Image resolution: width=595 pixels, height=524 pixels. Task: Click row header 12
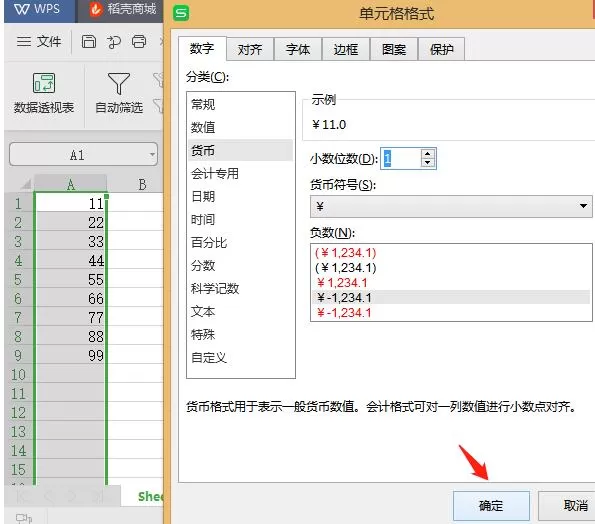[x=18, y=412]
